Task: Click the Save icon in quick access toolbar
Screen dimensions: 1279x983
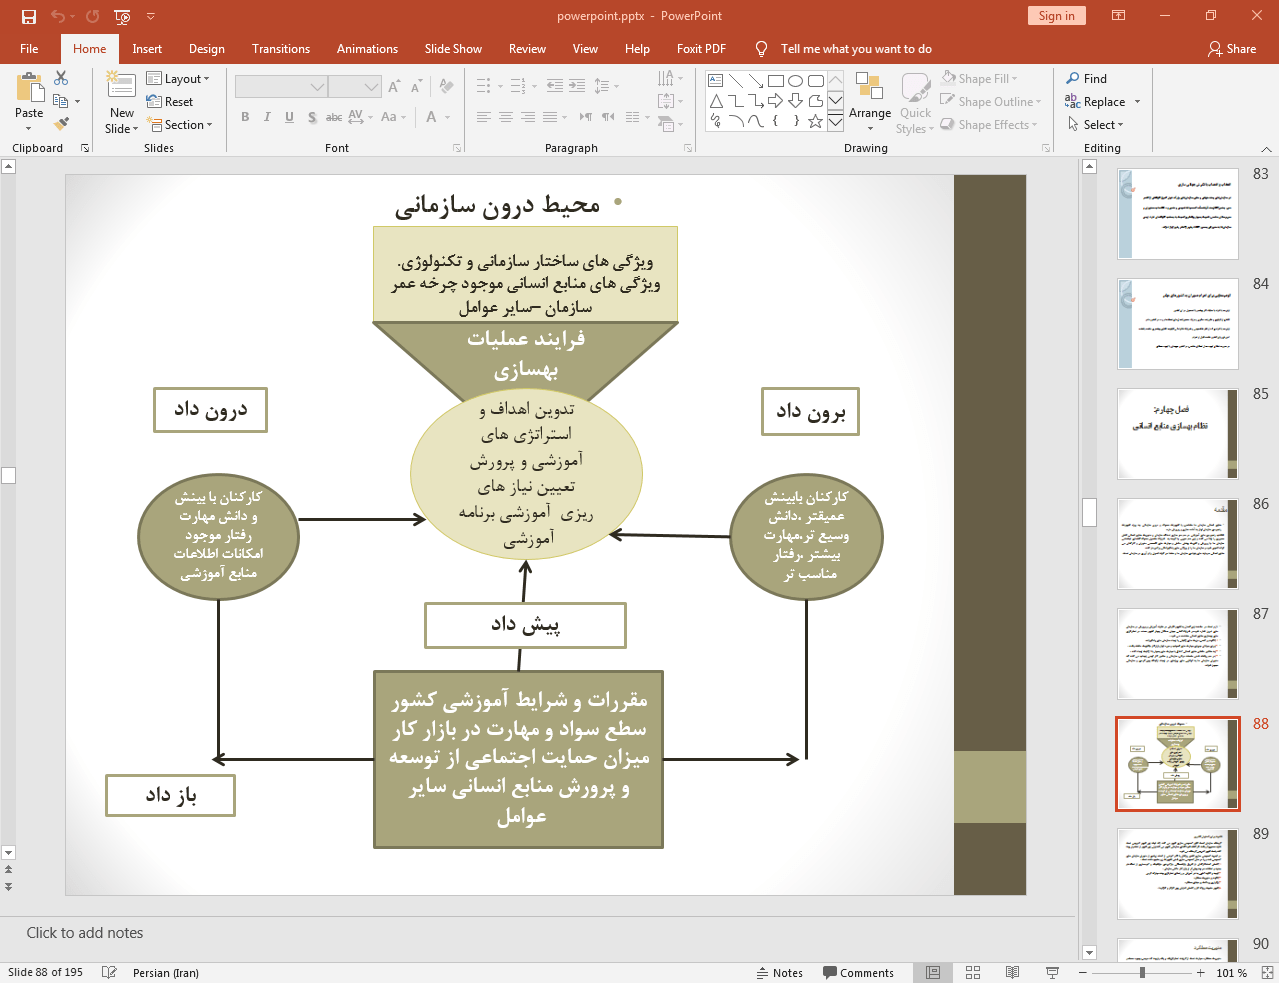Action: (29, 16)
